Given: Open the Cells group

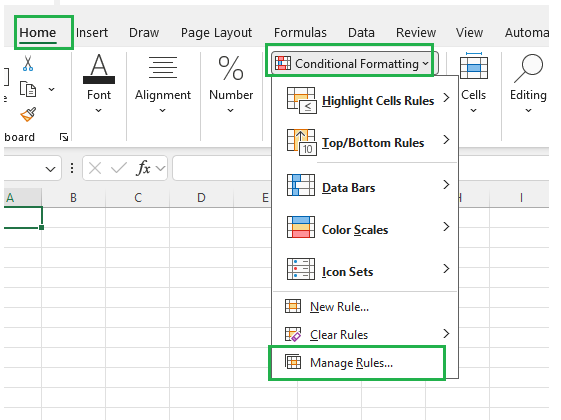Looking at the screenshot, I should [473, 84].
